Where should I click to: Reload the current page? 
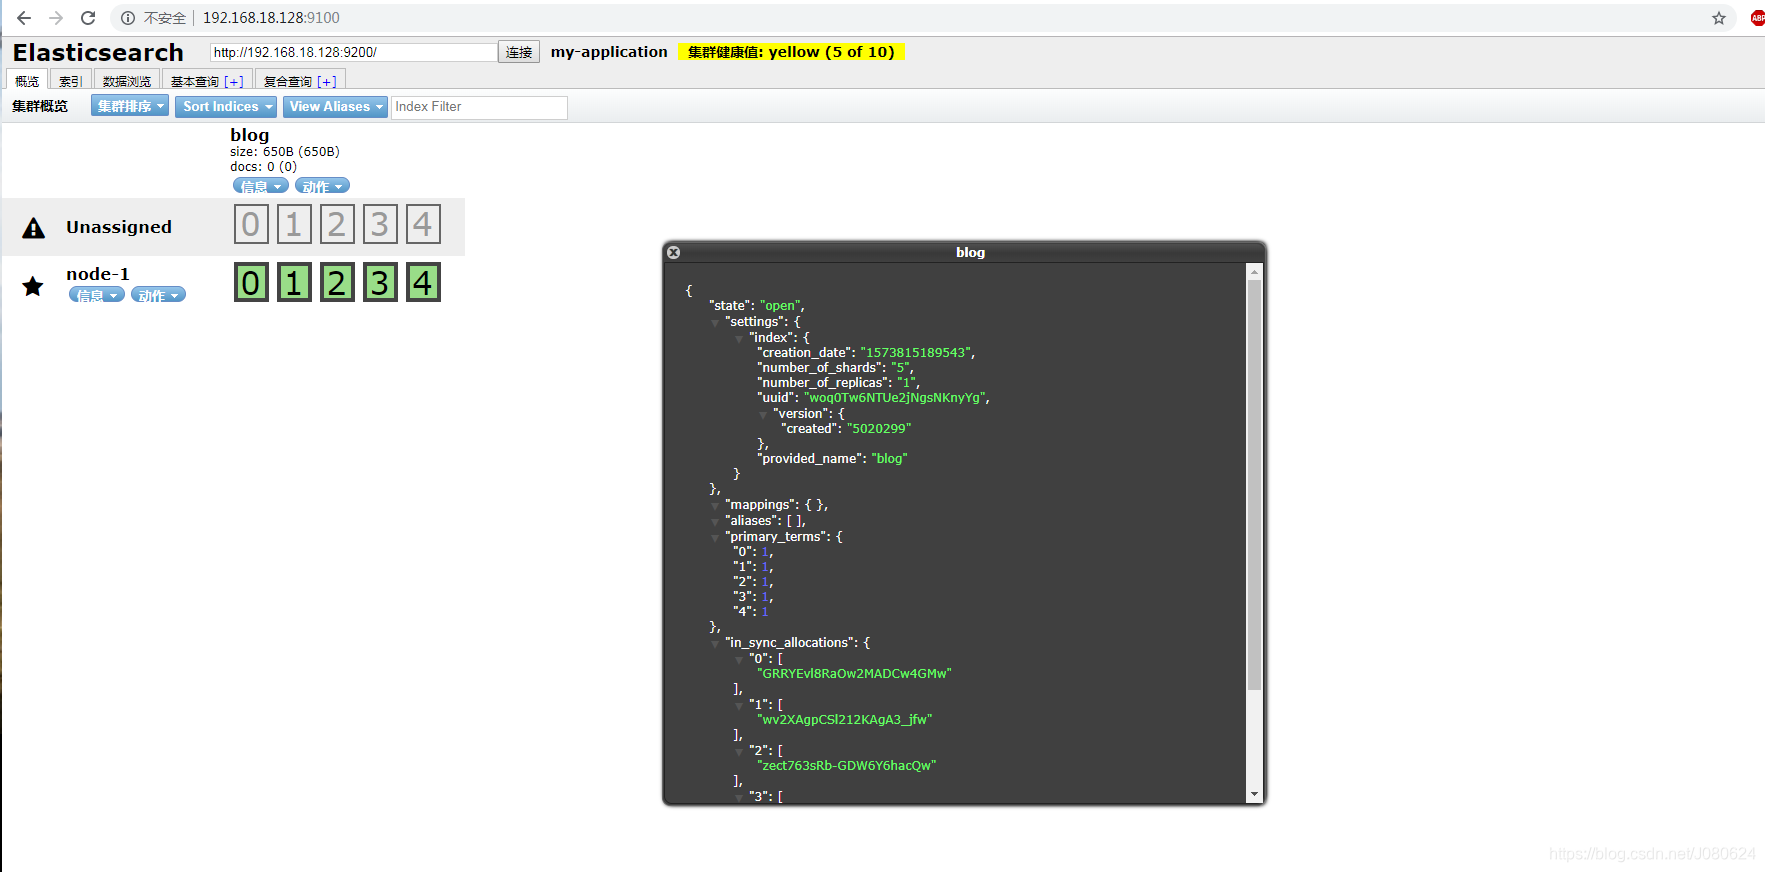88,18
